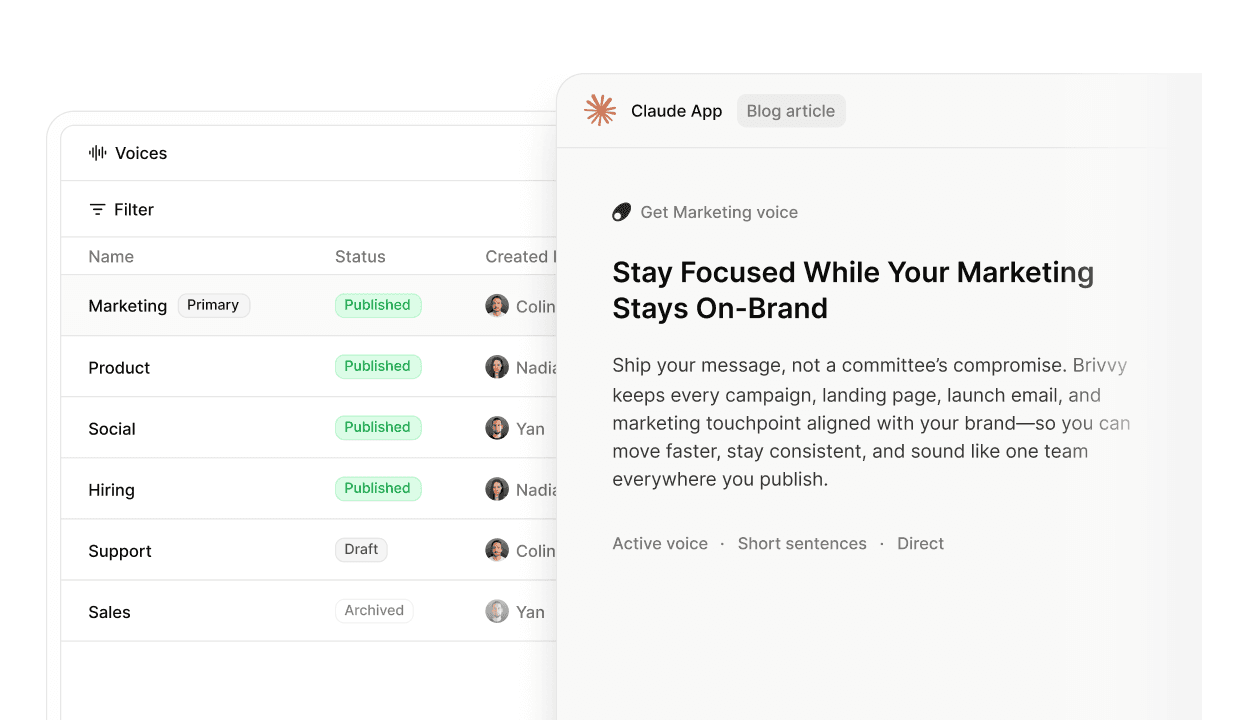Click the Short sentences attribute
Image resolution: width=1248 pixels, height=720 pixels.
[x=802, y=544]
